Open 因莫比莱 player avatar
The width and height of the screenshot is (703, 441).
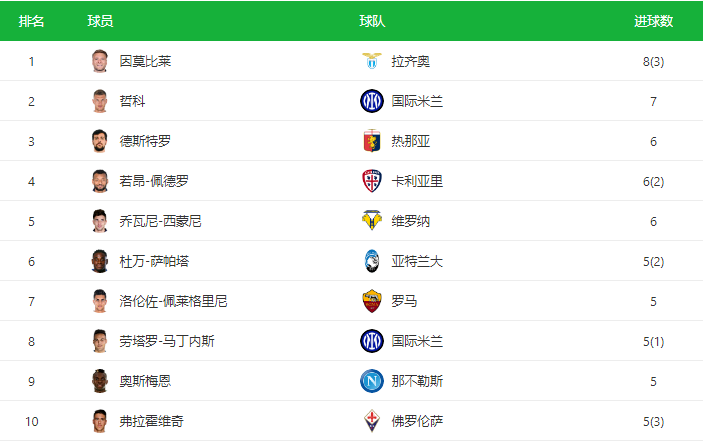(100, 61)
